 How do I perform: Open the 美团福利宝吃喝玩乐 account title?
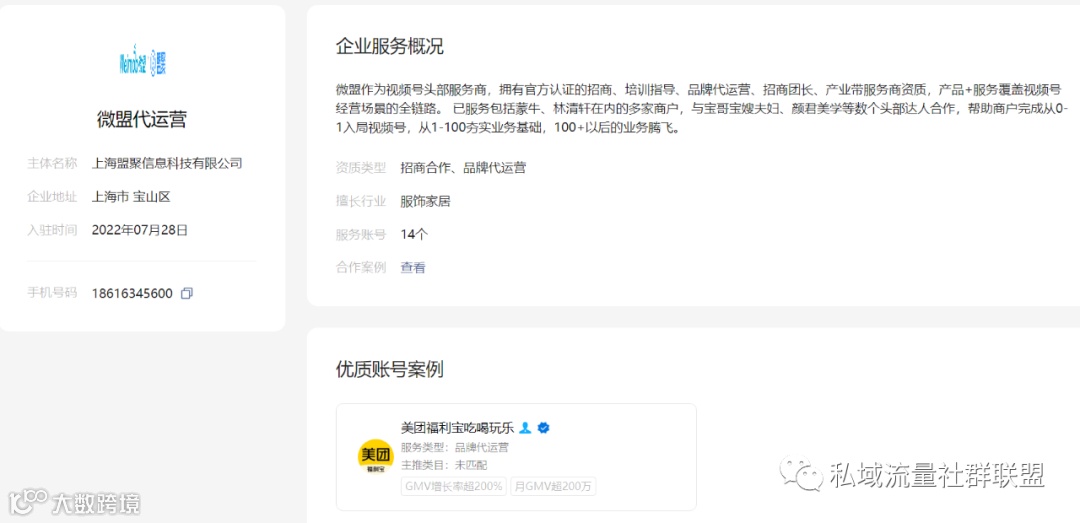click(x=457, y=428)
